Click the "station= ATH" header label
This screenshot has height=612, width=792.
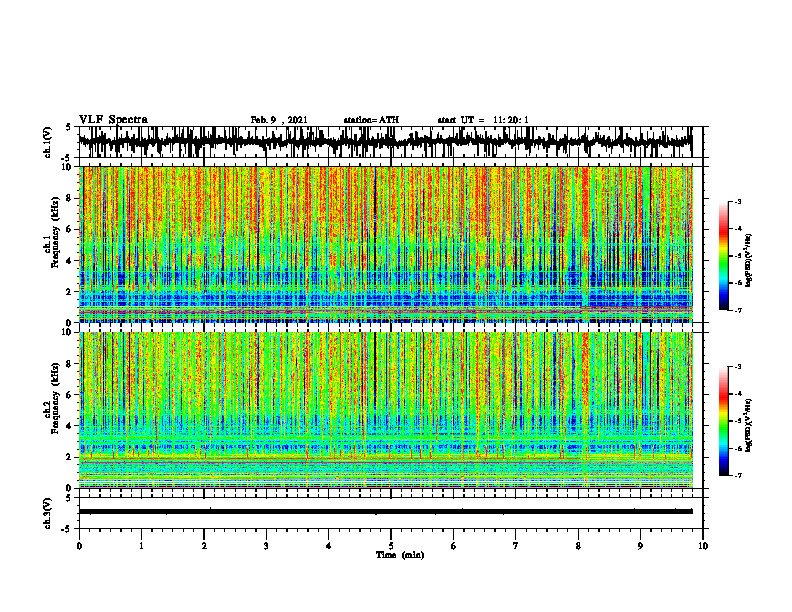tap(371, 120)
